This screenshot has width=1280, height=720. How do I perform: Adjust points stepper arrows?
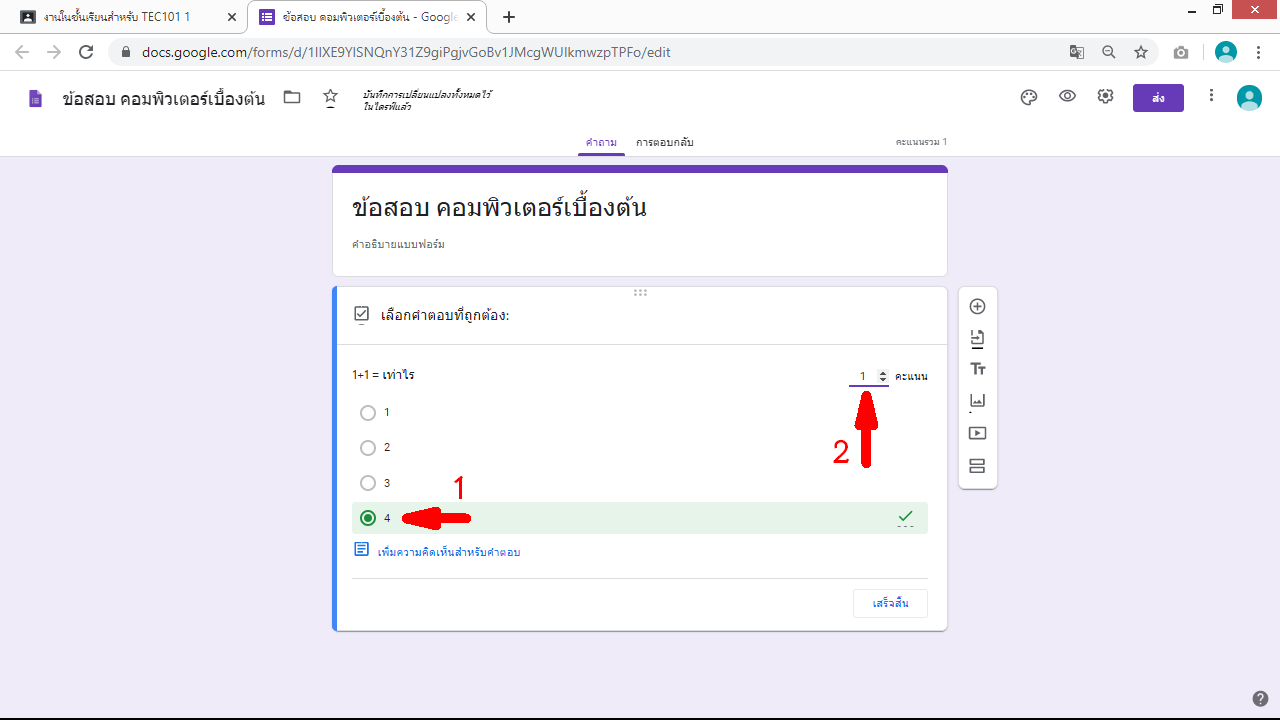click(882, 376)
